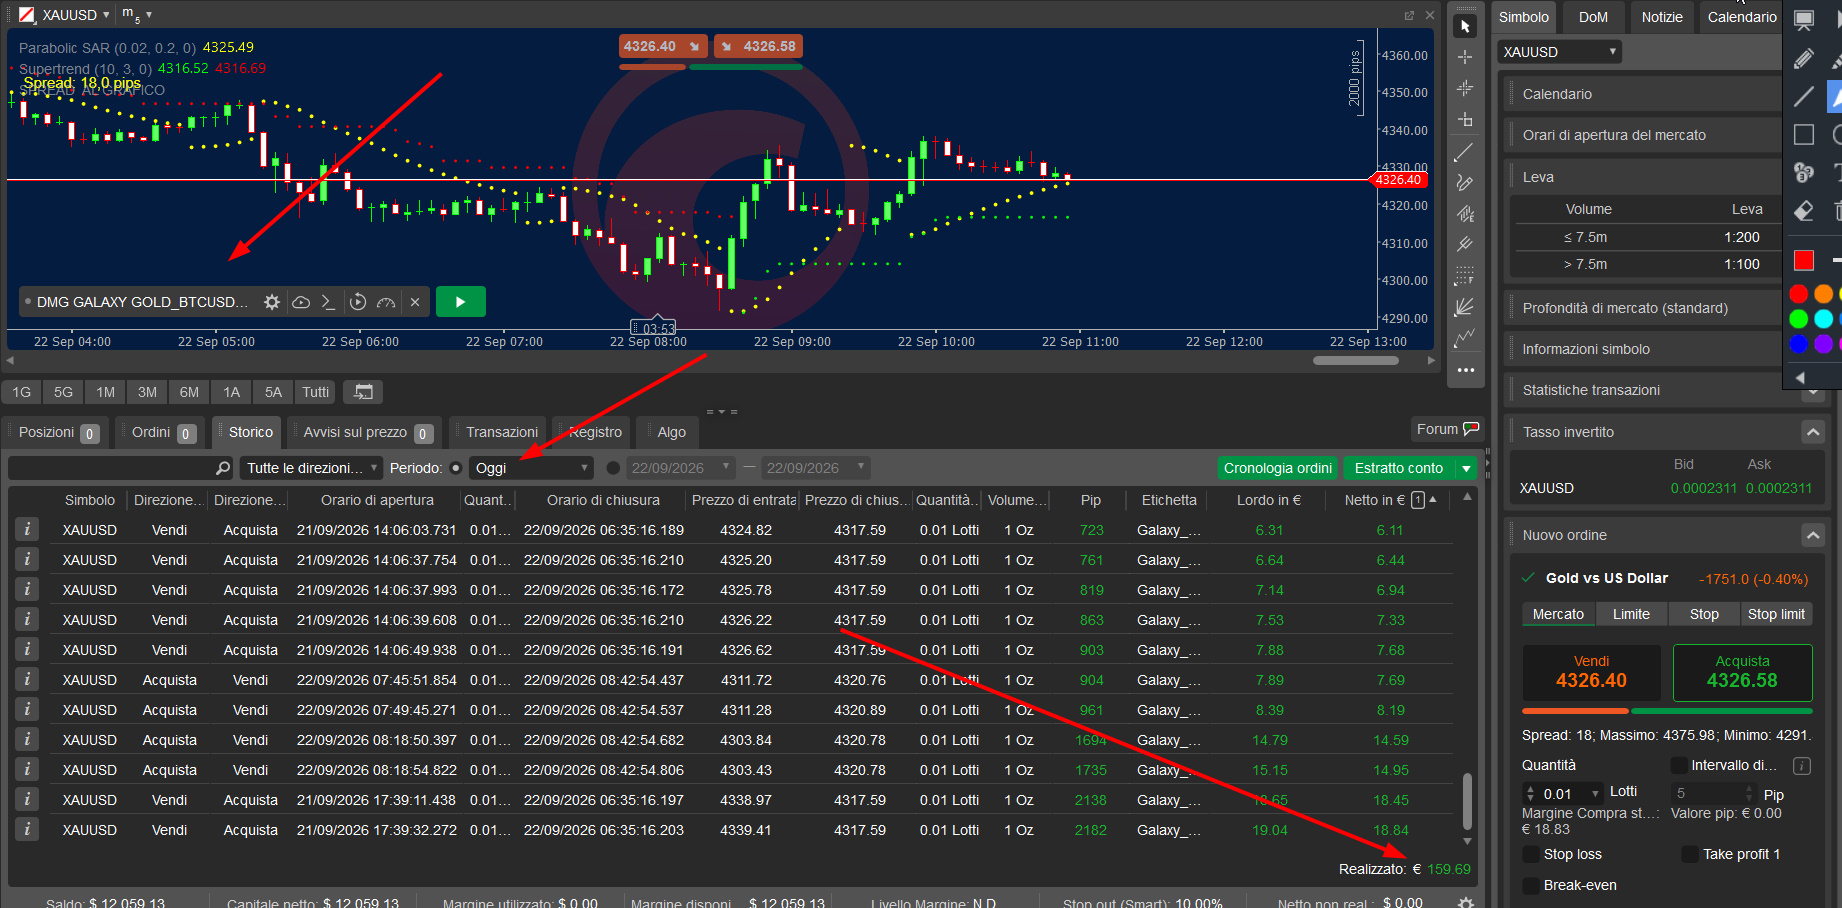Open the cBot optimization gauge icon
The image size is (1842, 908).
point(386,302)
